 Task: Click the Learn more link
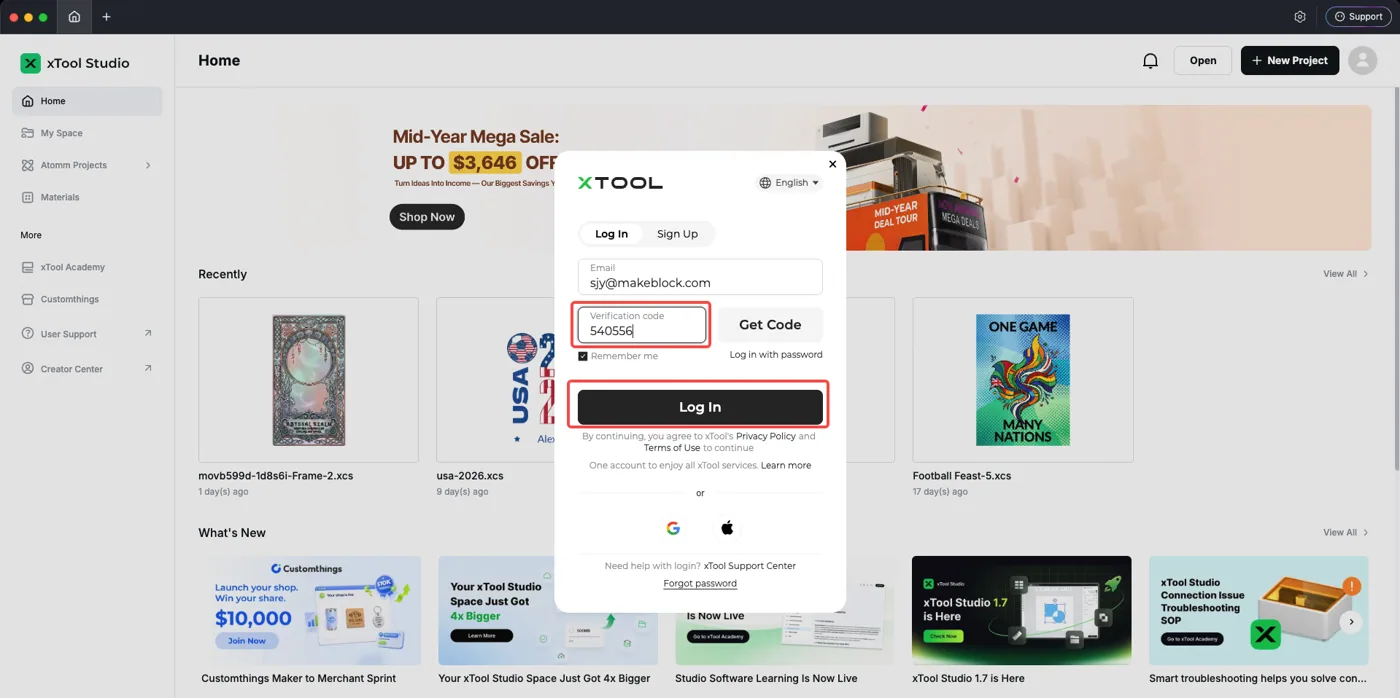click(786, 466)
